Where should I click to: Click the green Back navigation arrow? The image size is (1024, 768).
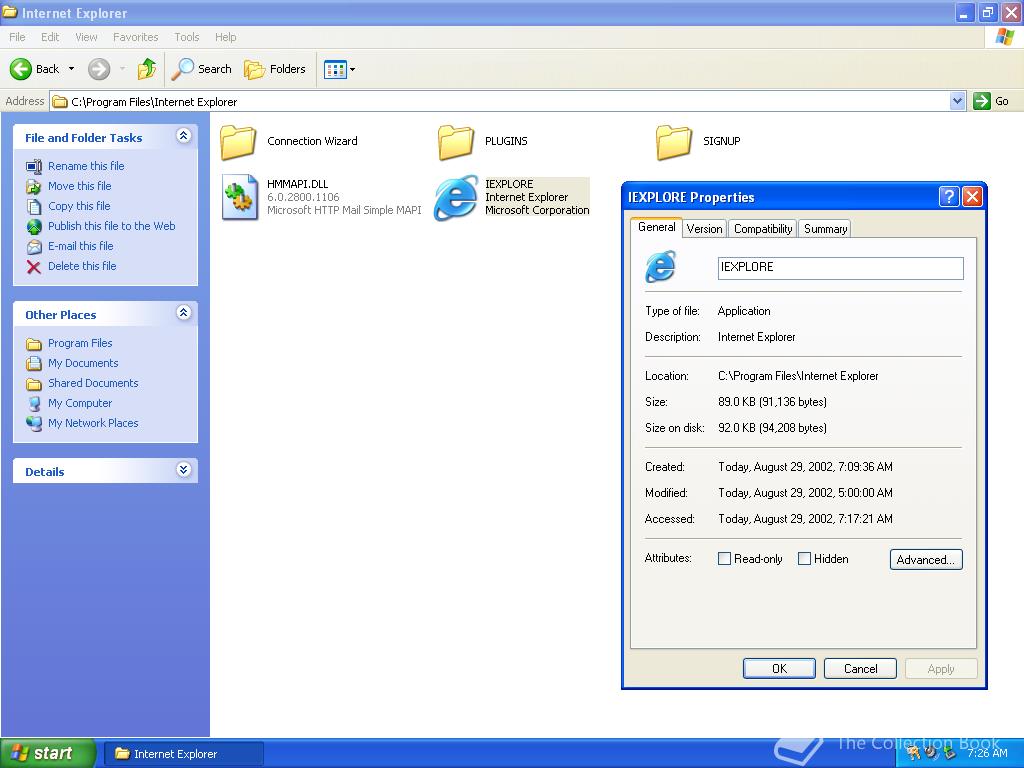click(x=22, y=69)
